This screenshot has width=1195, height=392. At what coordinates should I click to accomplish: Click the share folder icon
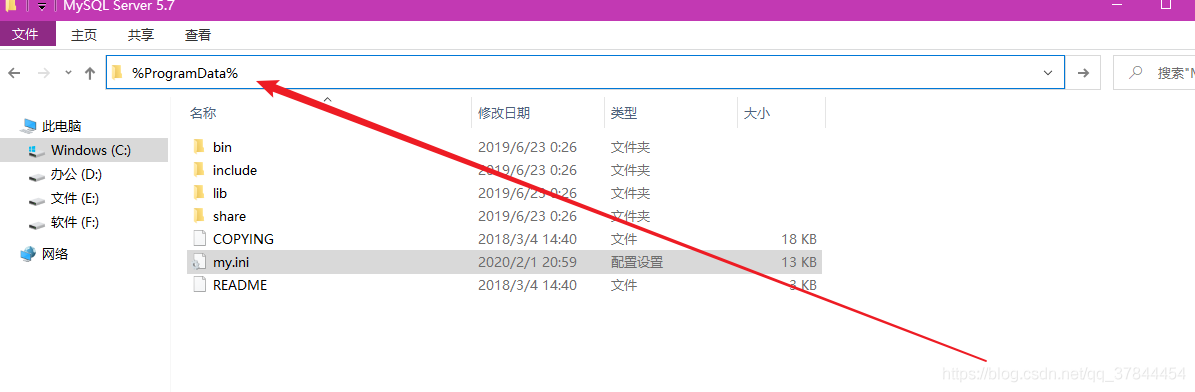point(200,216)
